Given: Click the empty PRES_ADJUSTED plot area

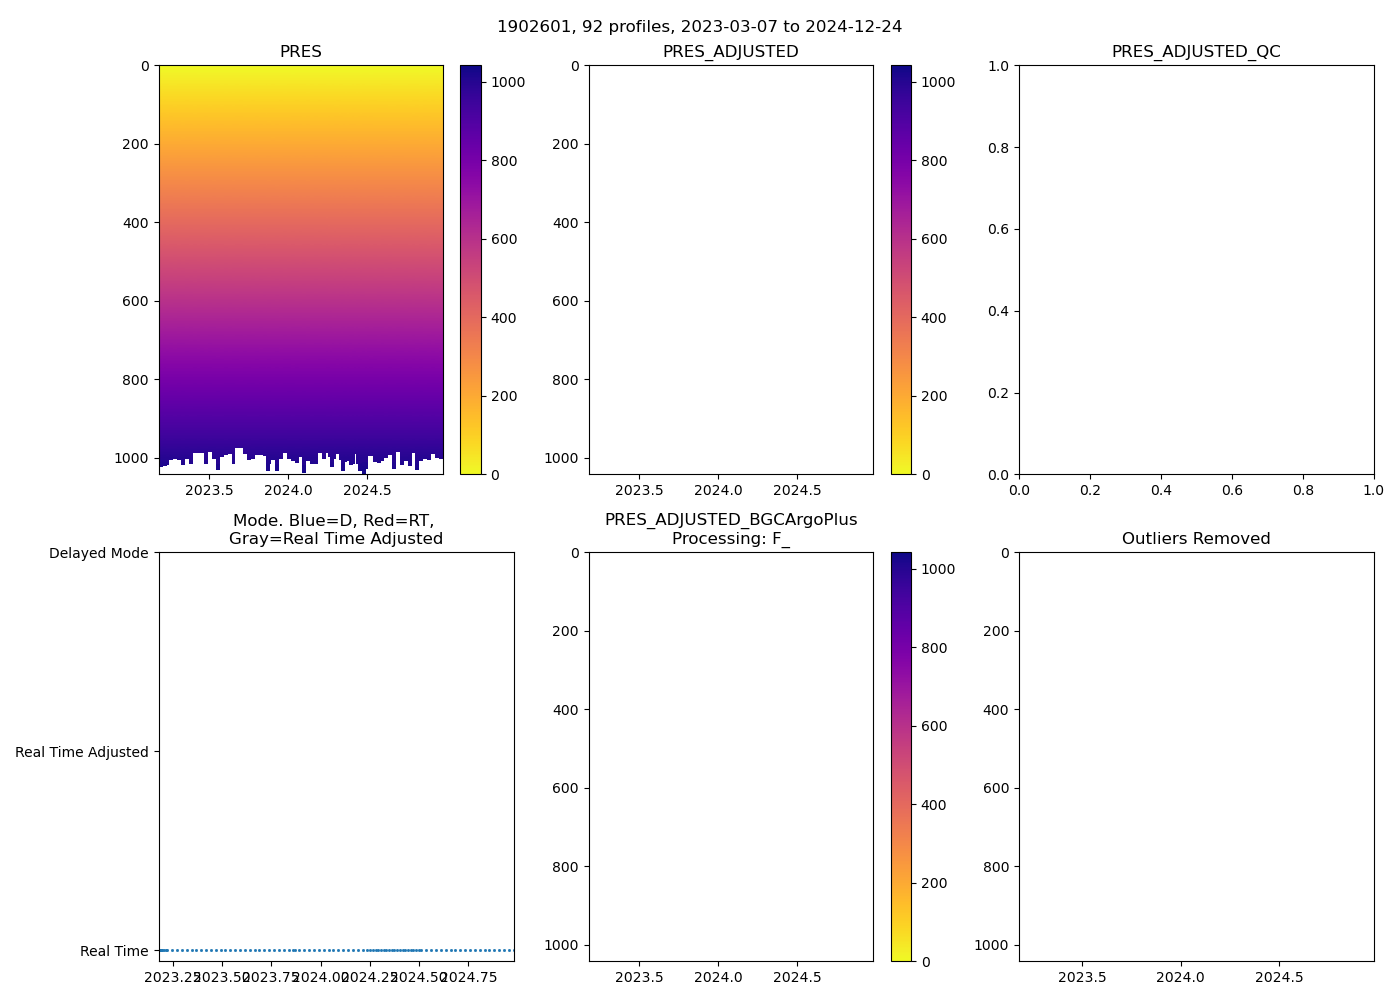Looking at the screenshot, I should [730, 270].
